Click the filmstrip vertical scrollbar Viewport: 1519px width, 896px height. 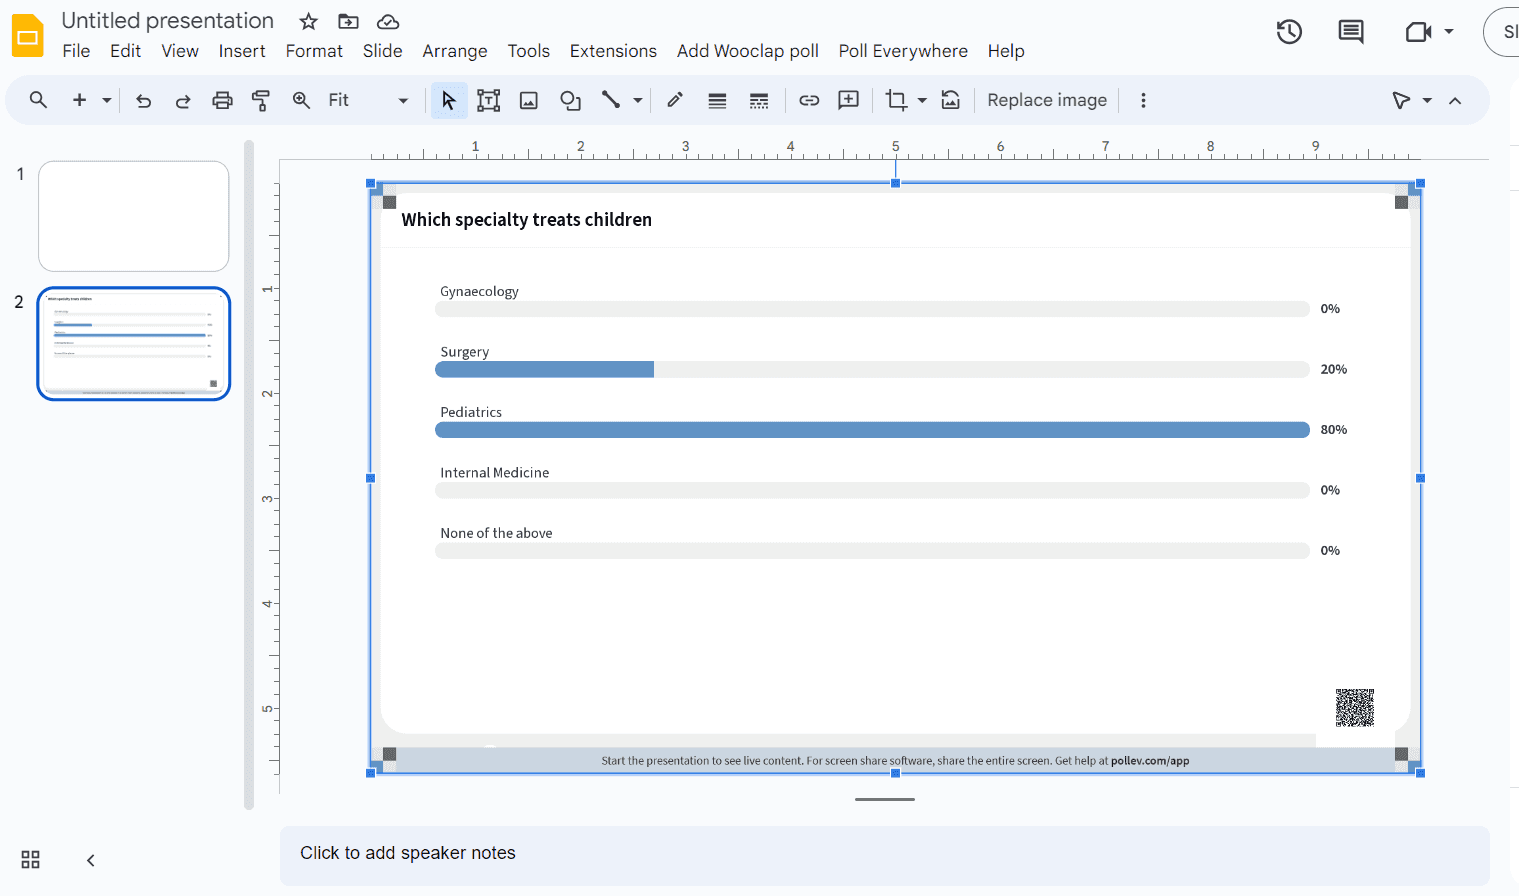[249, 475]
